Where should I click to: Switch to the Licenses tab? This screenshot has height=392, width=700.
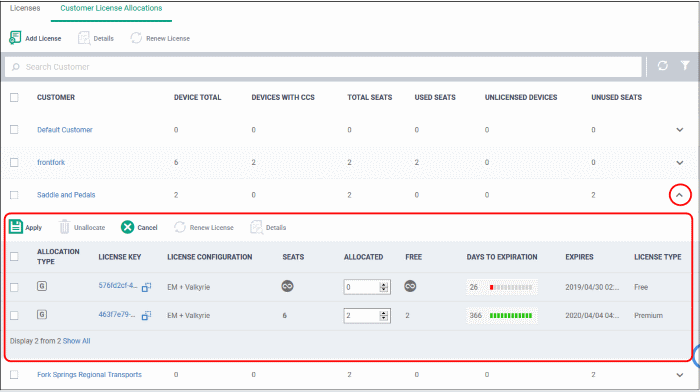(x=25, y=8)
